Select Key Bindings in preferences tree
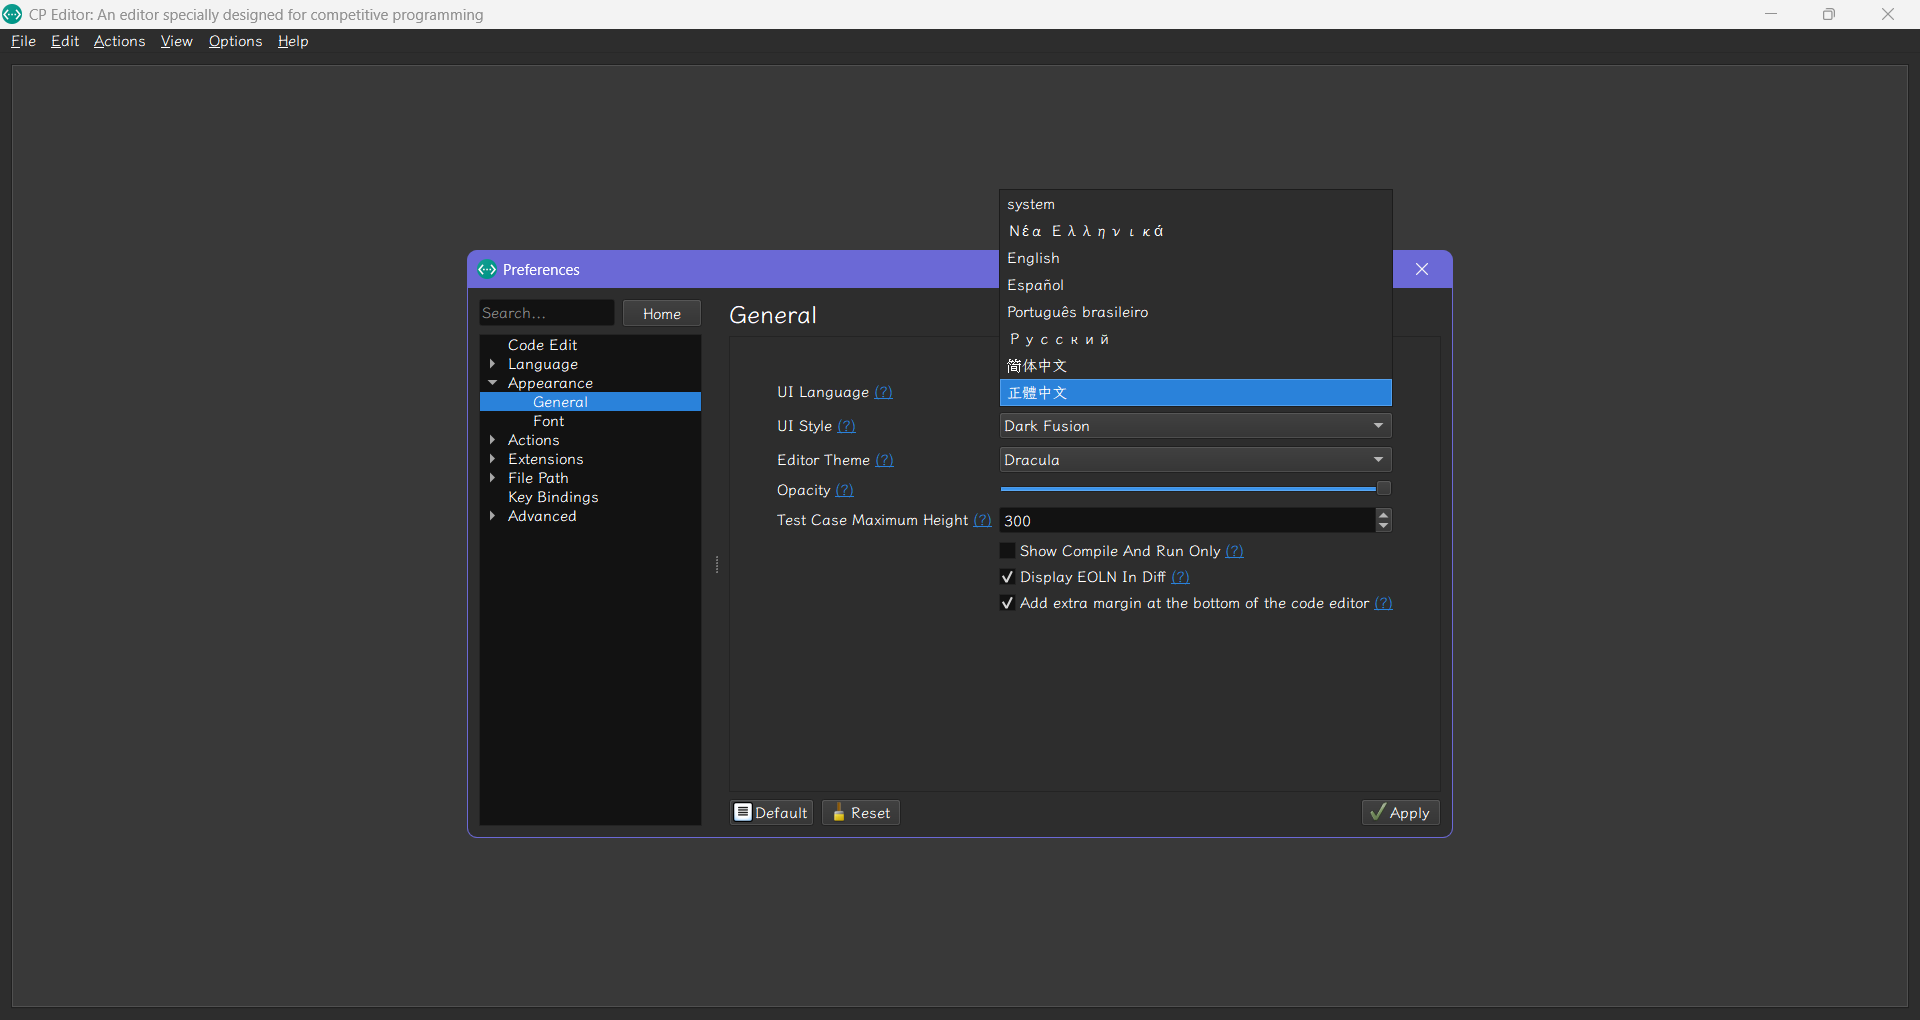 (x=553, y=497)
